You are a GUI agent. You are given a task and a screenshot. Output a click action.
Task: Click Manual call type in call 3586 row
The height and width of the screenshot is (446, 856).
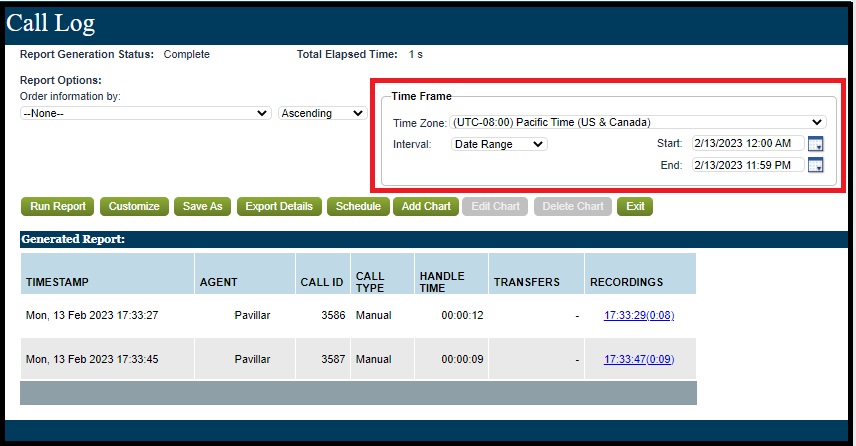(373, 315)
